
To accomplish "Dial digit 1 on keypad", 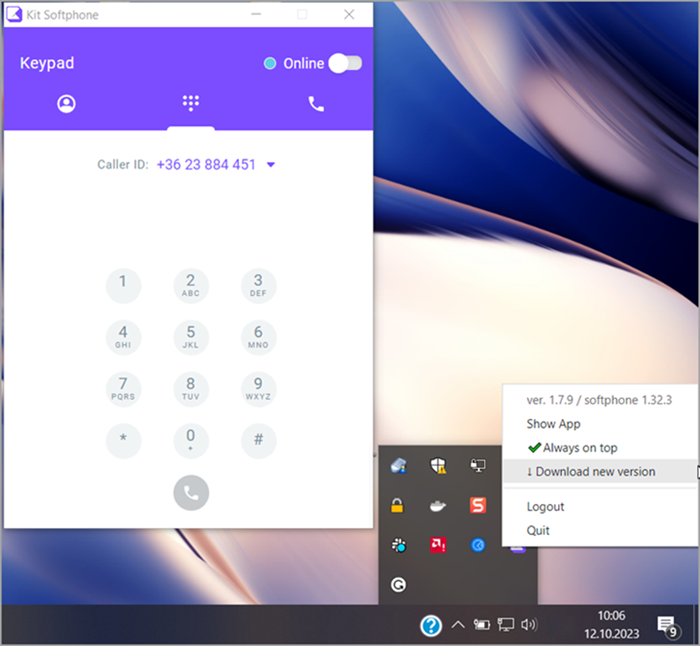I will (123, 286).
